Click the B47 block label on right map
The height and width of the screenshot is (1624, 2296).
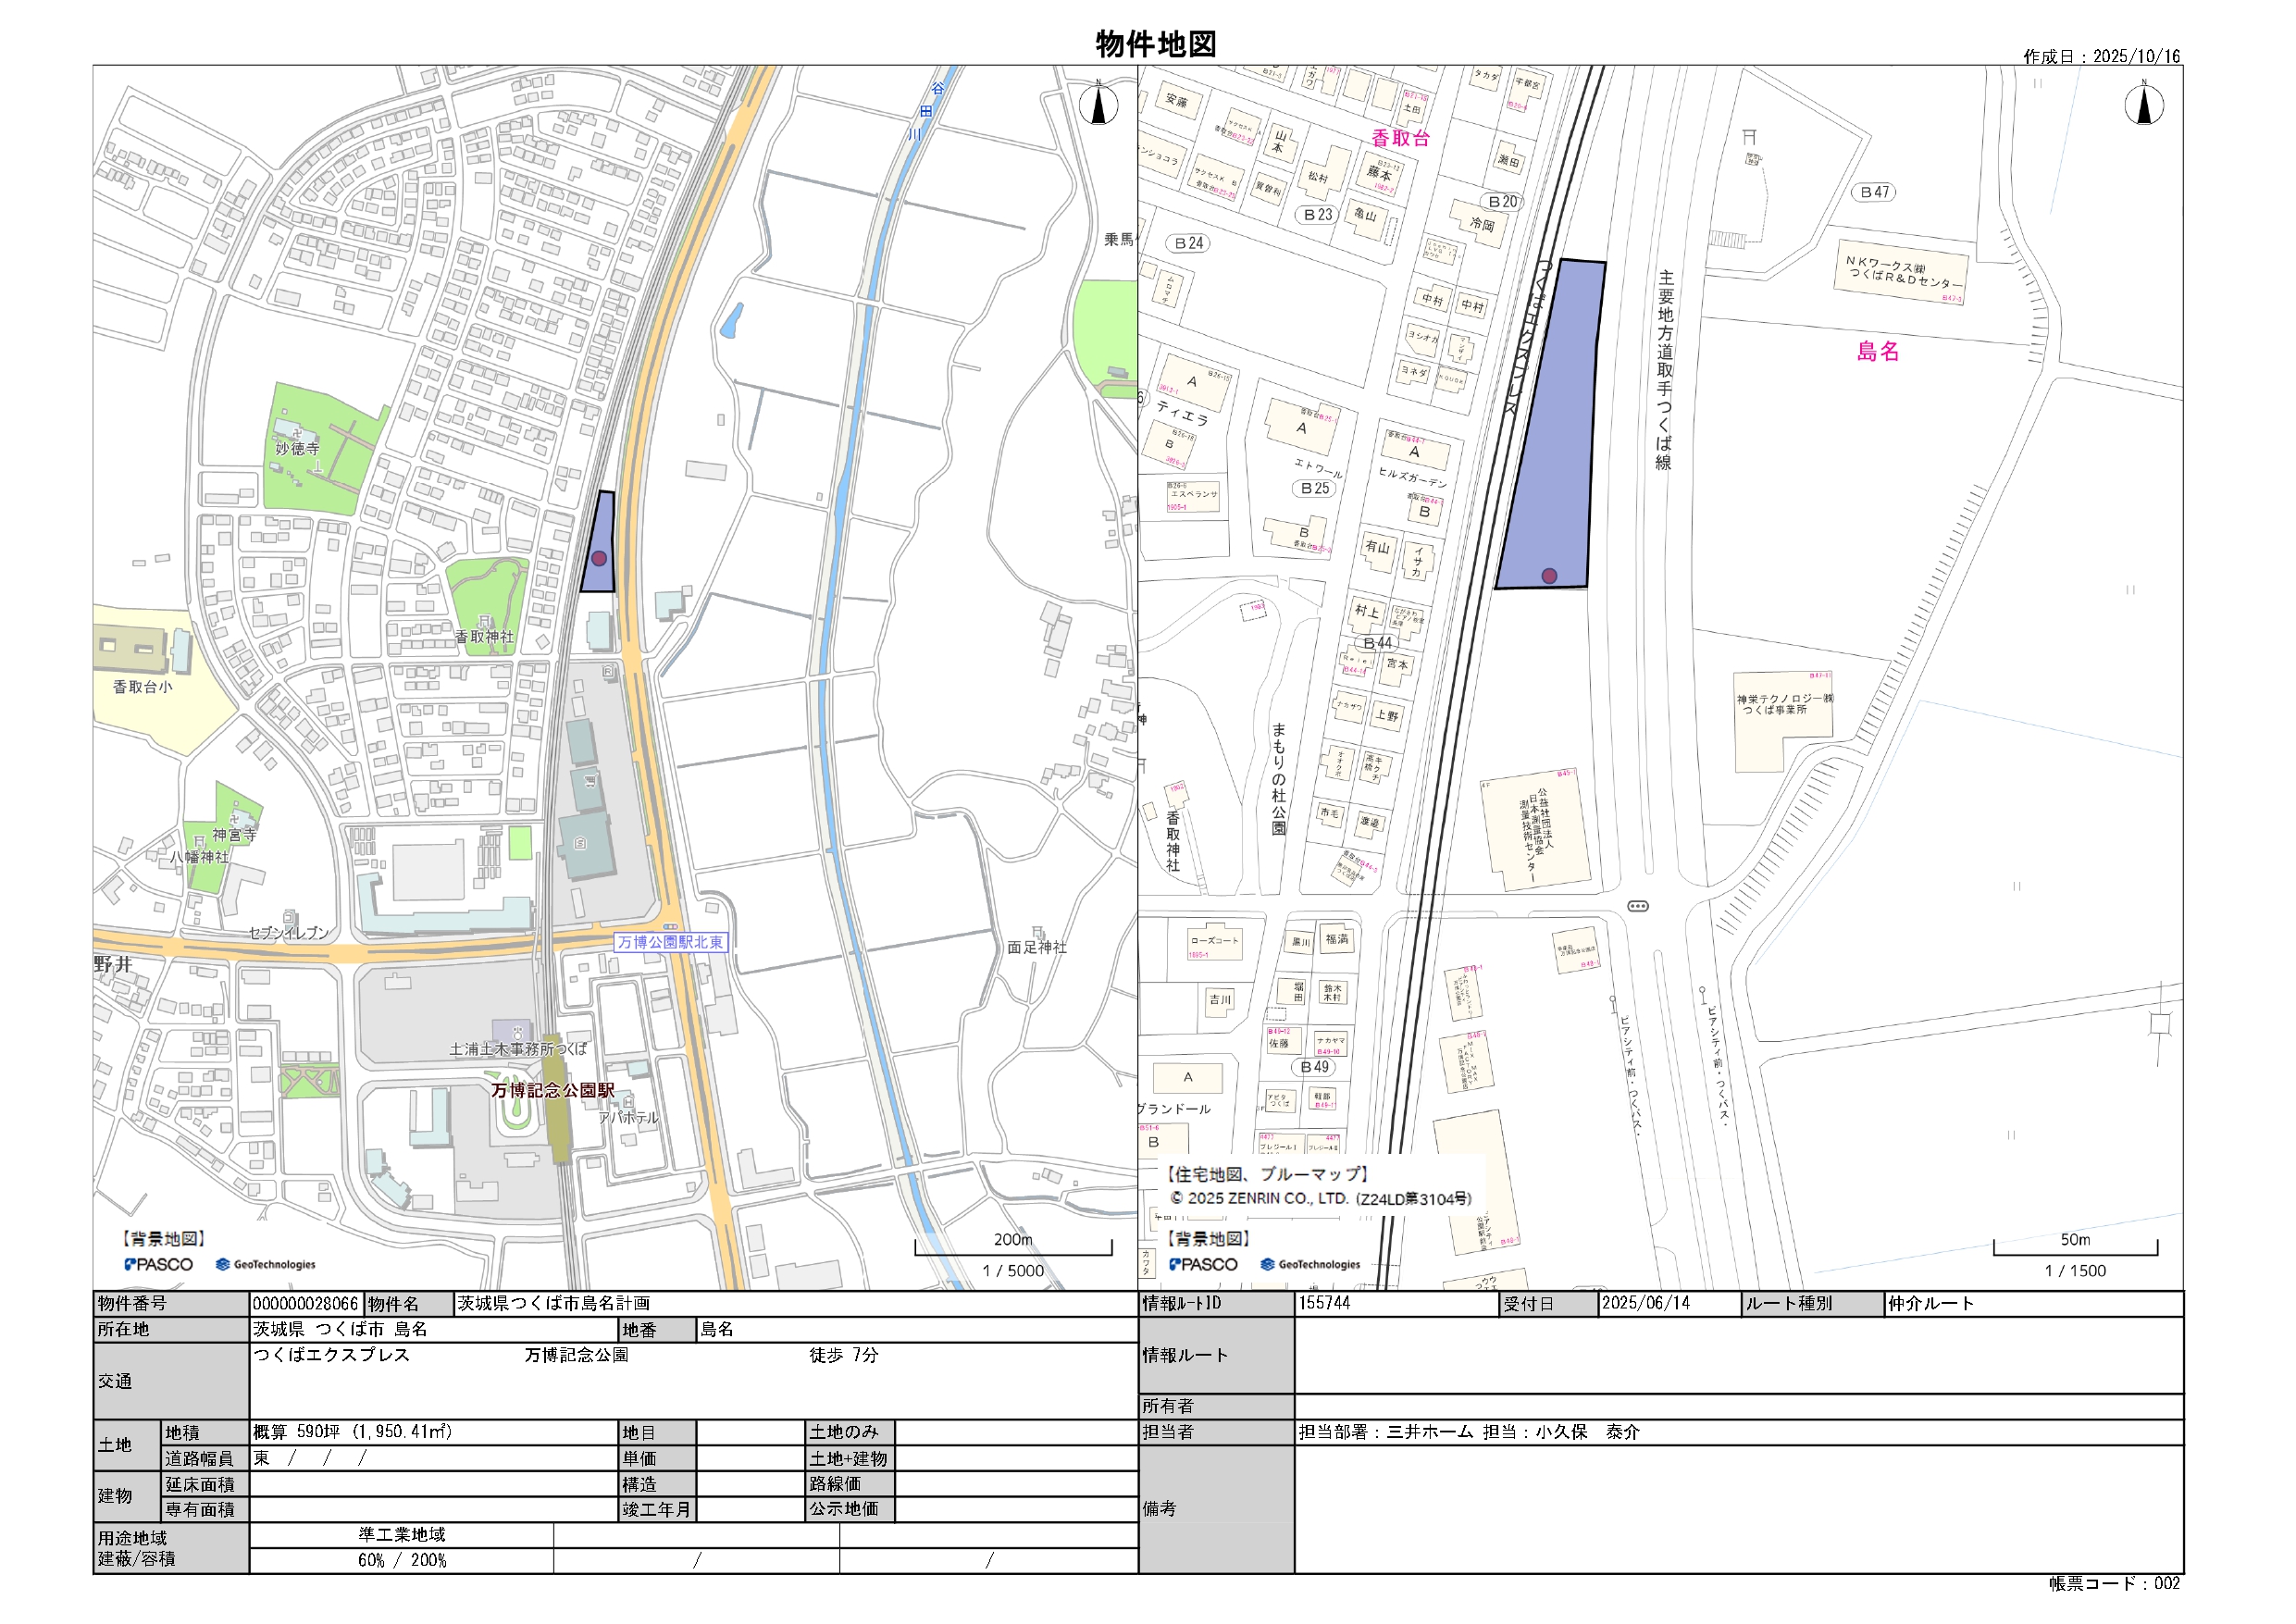pyautogui.click(x=1874, y=192)
